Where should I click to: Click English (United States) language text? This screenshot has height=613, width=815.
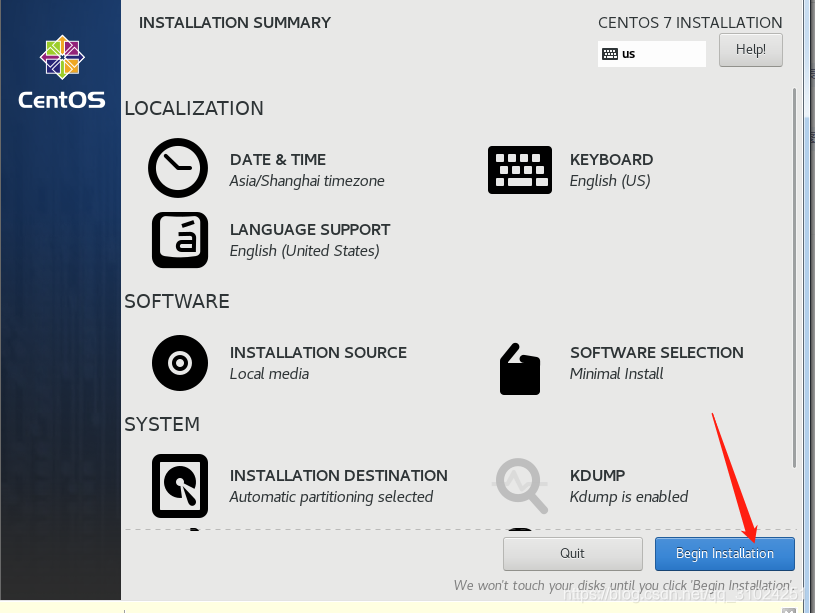[x=305, y=251]
